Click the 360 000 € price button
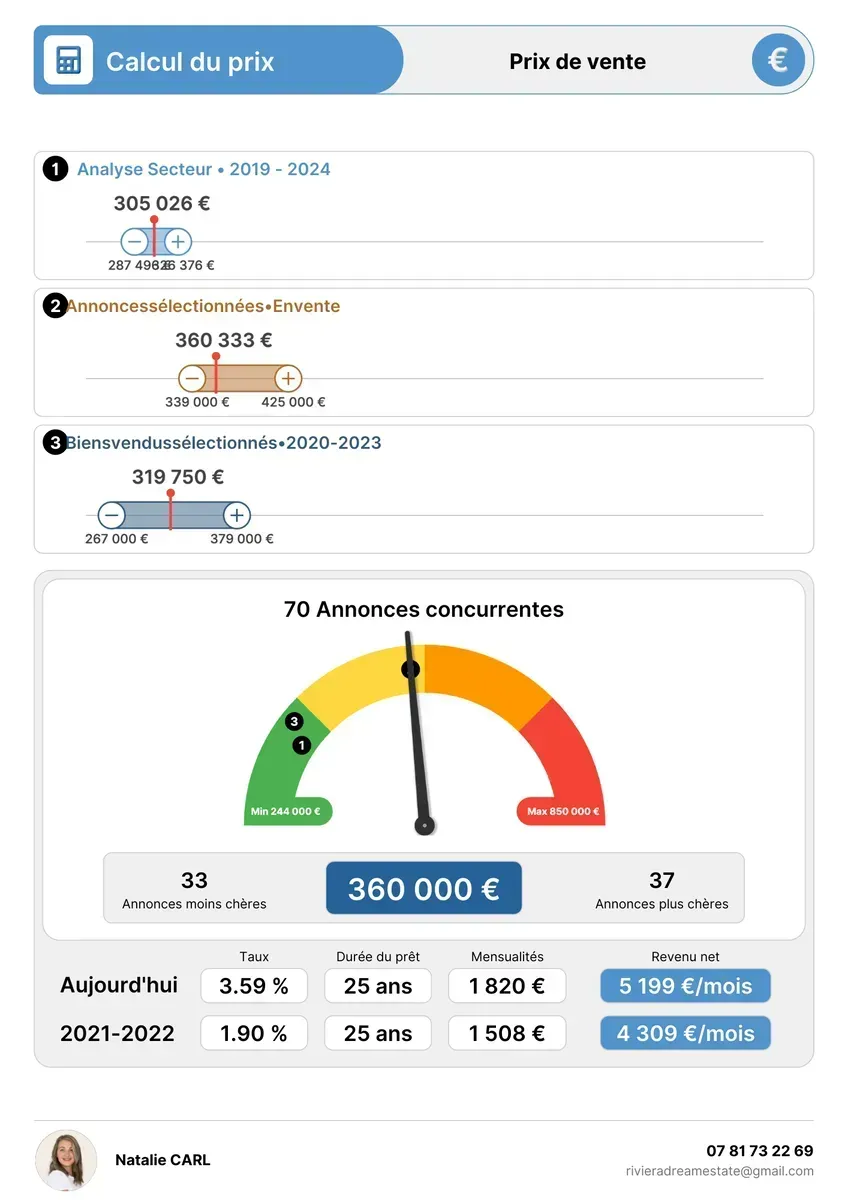 pyautogui.click(x=424, y=888)
